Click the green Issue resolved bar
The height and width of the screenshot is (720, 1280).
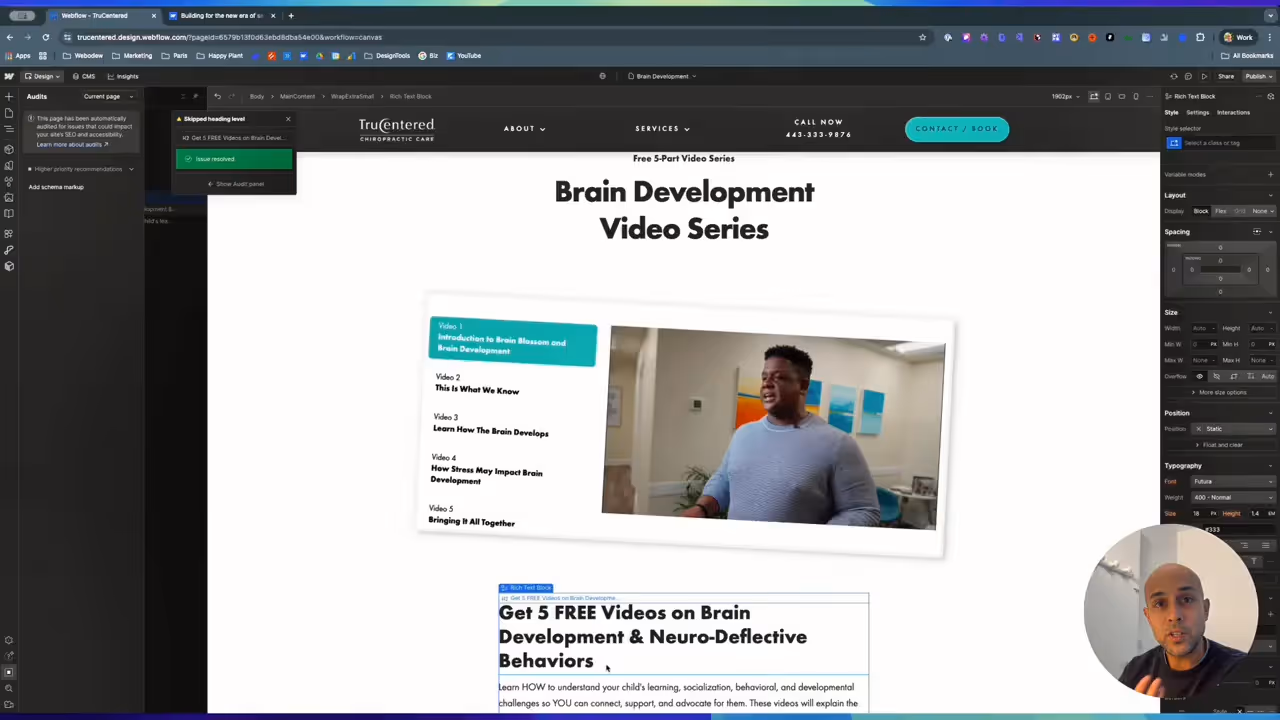(x=234, y=159)
